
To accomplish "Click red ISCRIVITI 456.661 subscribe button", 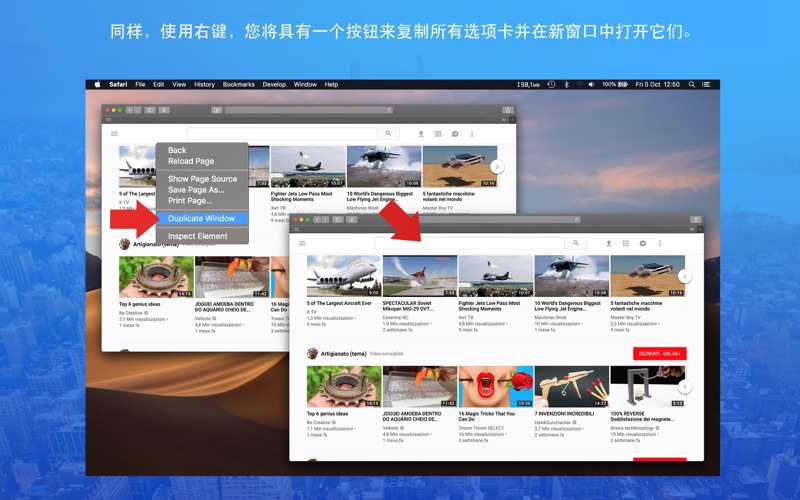I will [660, 354].
